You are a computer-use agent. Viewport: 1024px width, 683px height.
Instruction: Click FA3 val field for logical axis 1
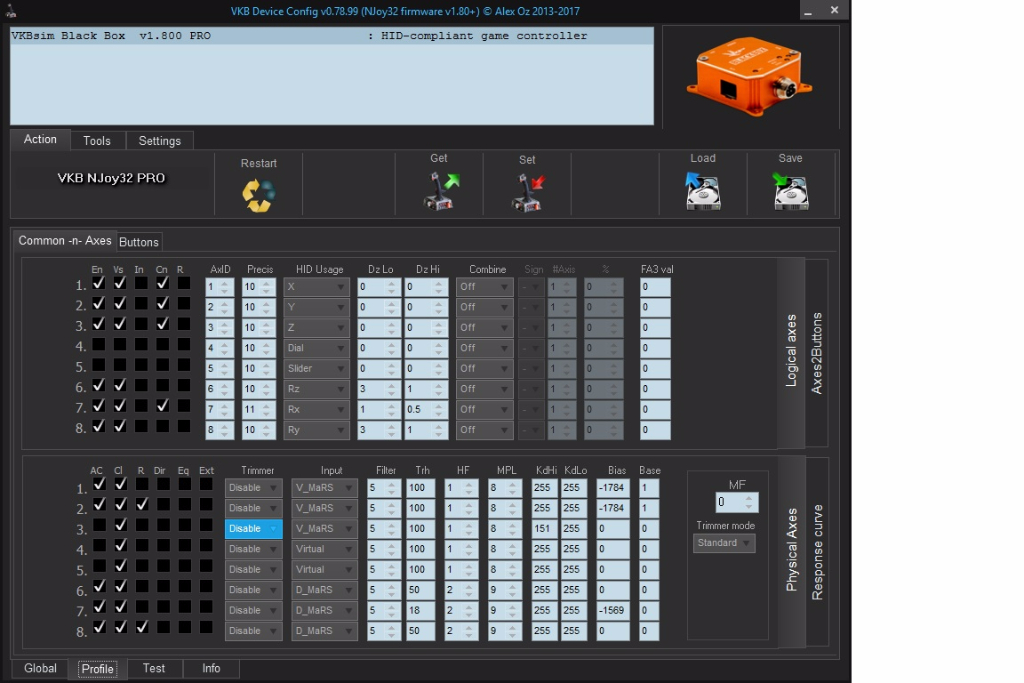(655, 287)
